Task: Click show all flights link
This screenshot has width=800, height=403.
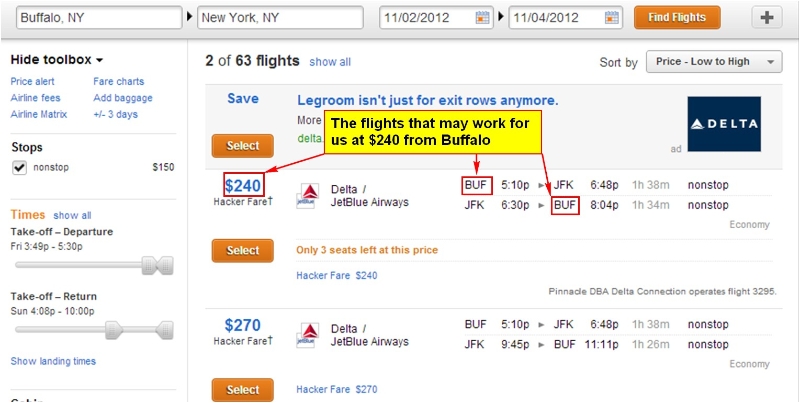Action: point(330,62)
